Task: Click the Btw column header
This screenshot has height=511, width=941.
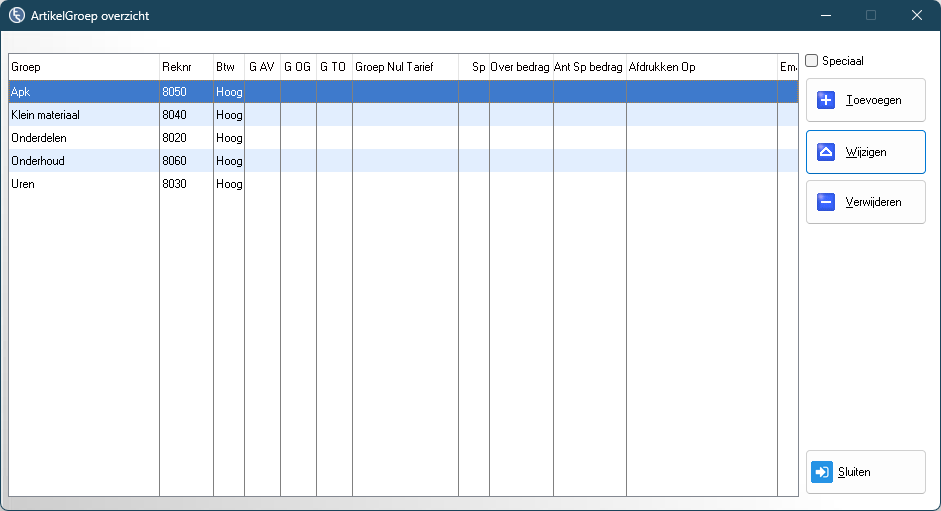Action: [x=228, y=67]
